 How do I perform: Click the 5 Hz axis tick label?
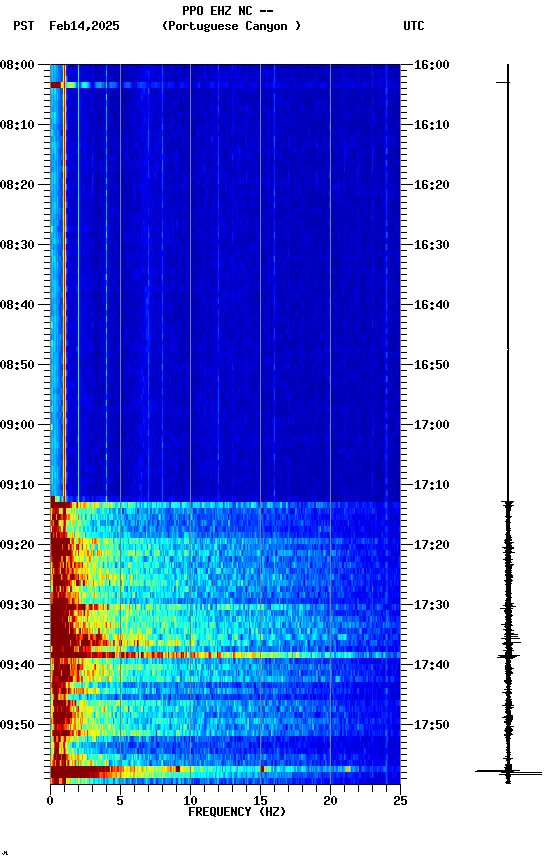click(x=120, y=802)
